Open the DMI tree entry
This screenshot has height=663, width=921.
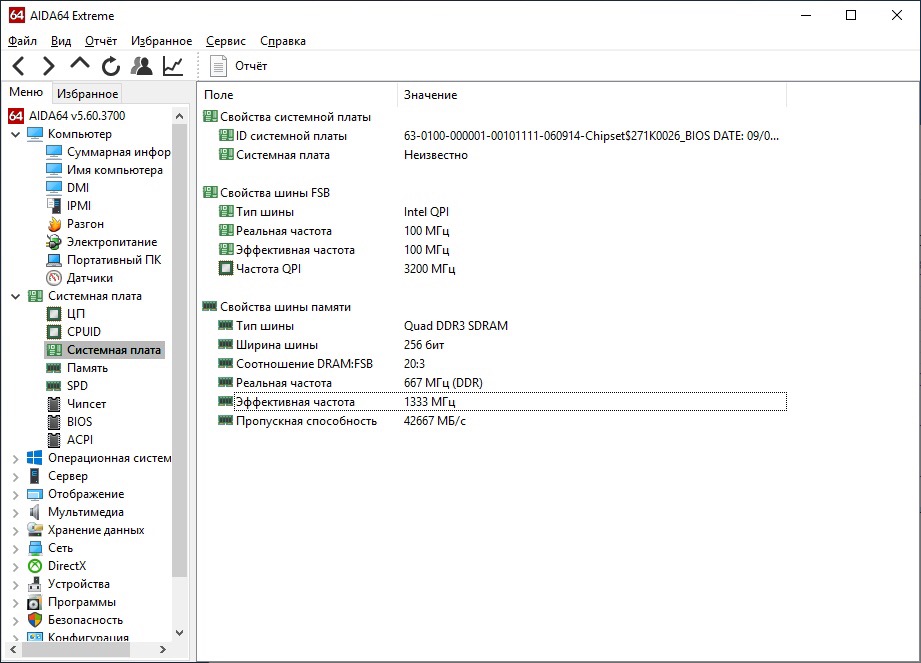(78, 188)
